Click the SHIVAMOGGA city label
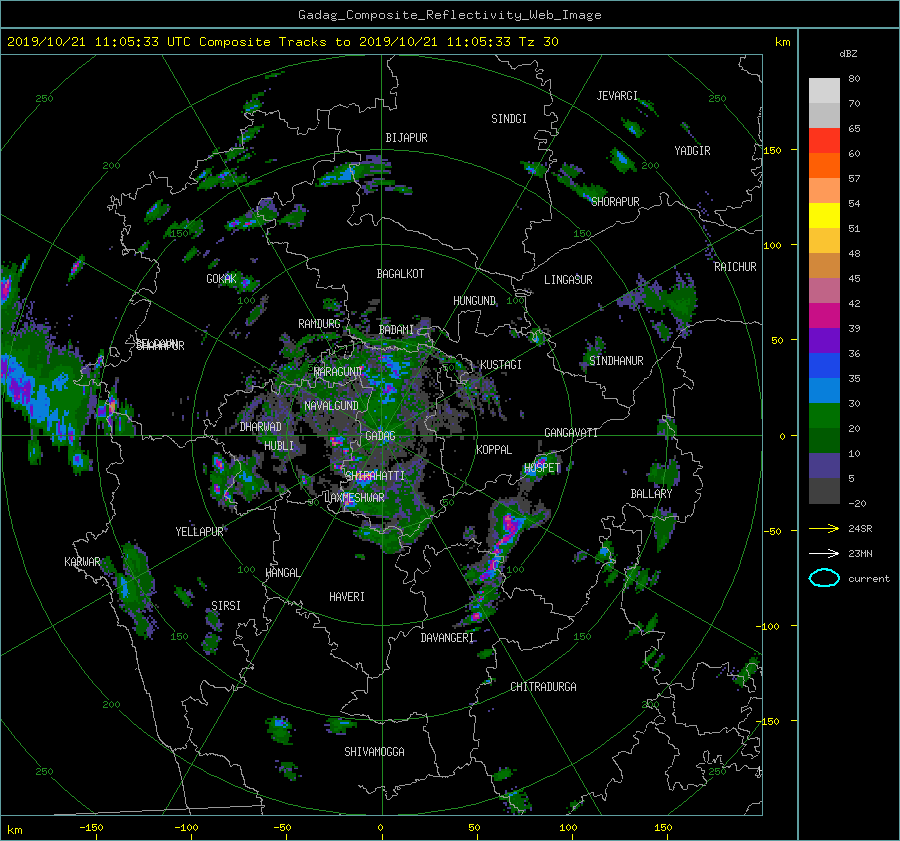Image resolution: width=900 pixels, height=841 pixels. click(374, 751)
